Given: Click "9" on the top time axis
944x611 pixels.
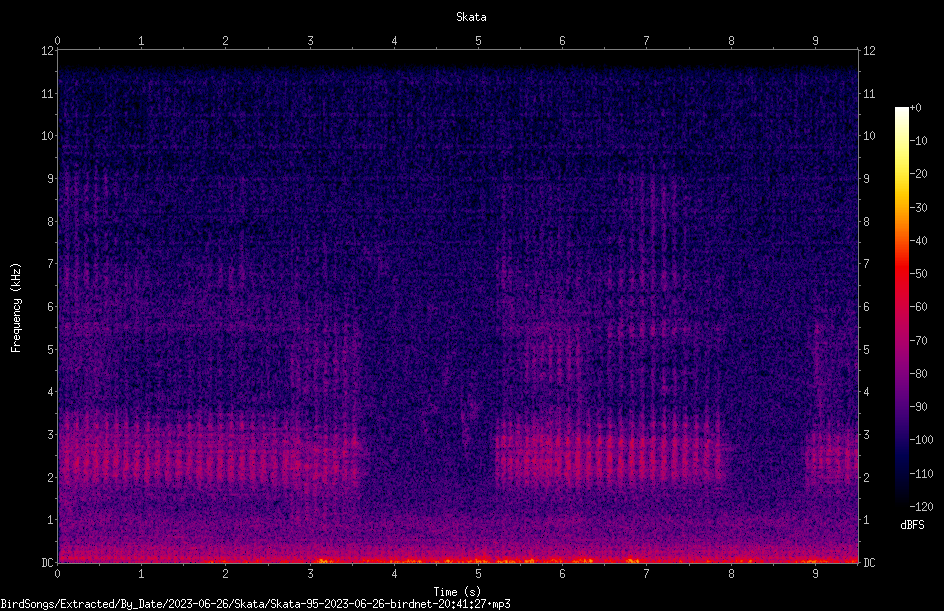Looking at the screenshot, I should coord(815,41).
